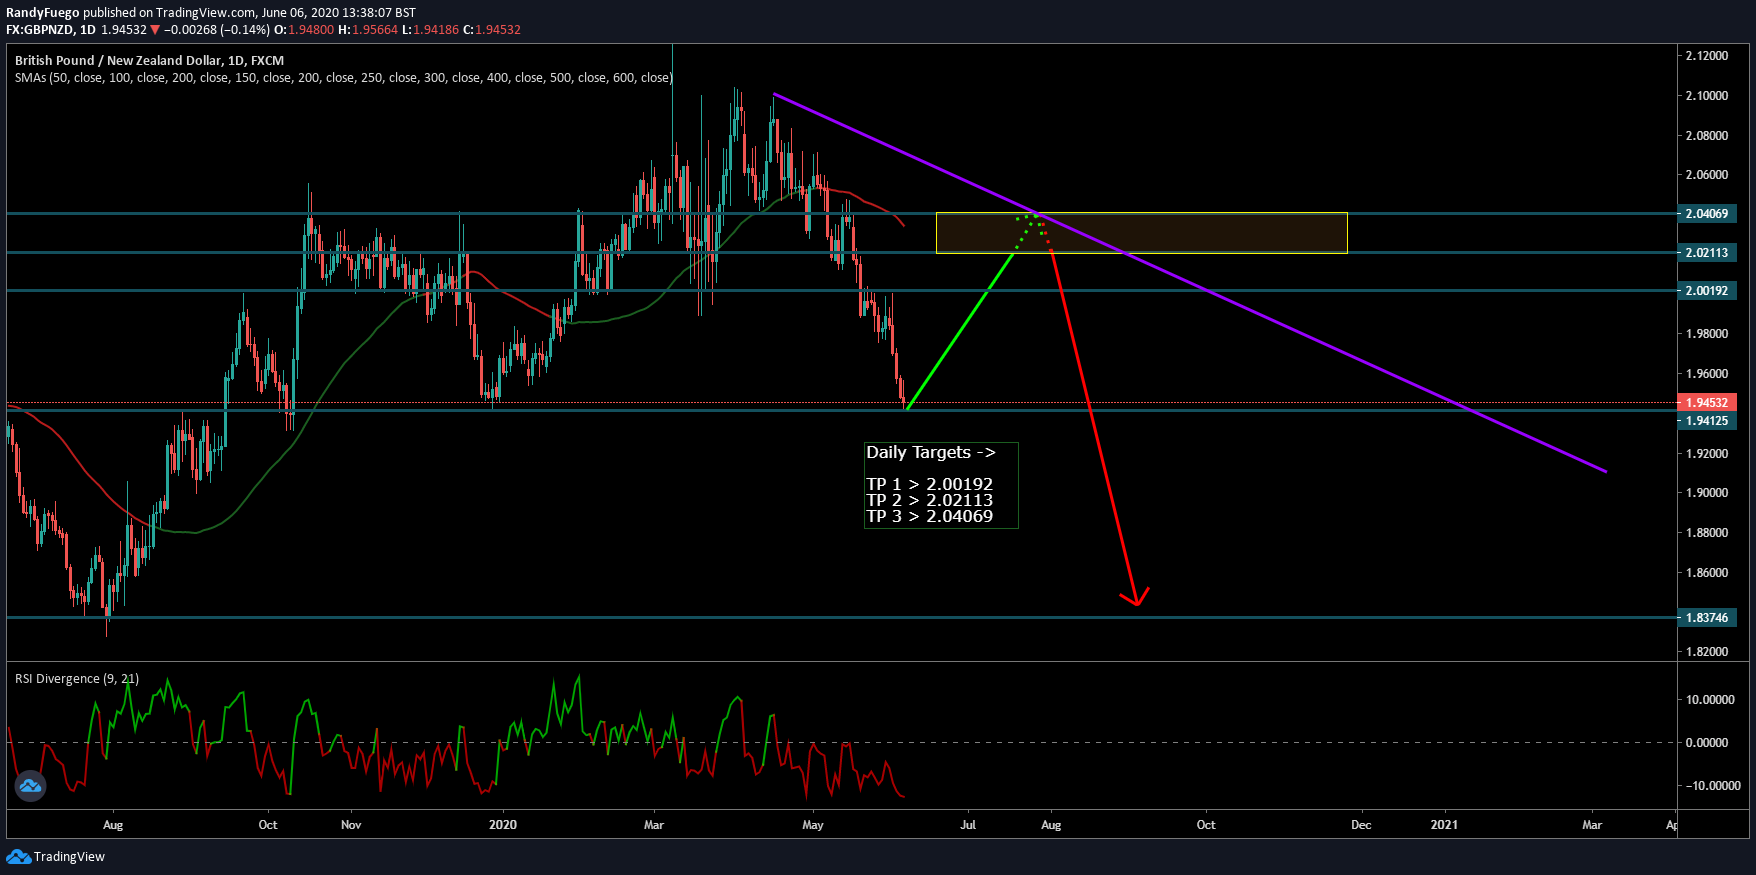Image resolution: width=1756 pixels, height=875 pixels.
Task: Click the 10.00000 RSI axis value
Action: [1710, 700]
